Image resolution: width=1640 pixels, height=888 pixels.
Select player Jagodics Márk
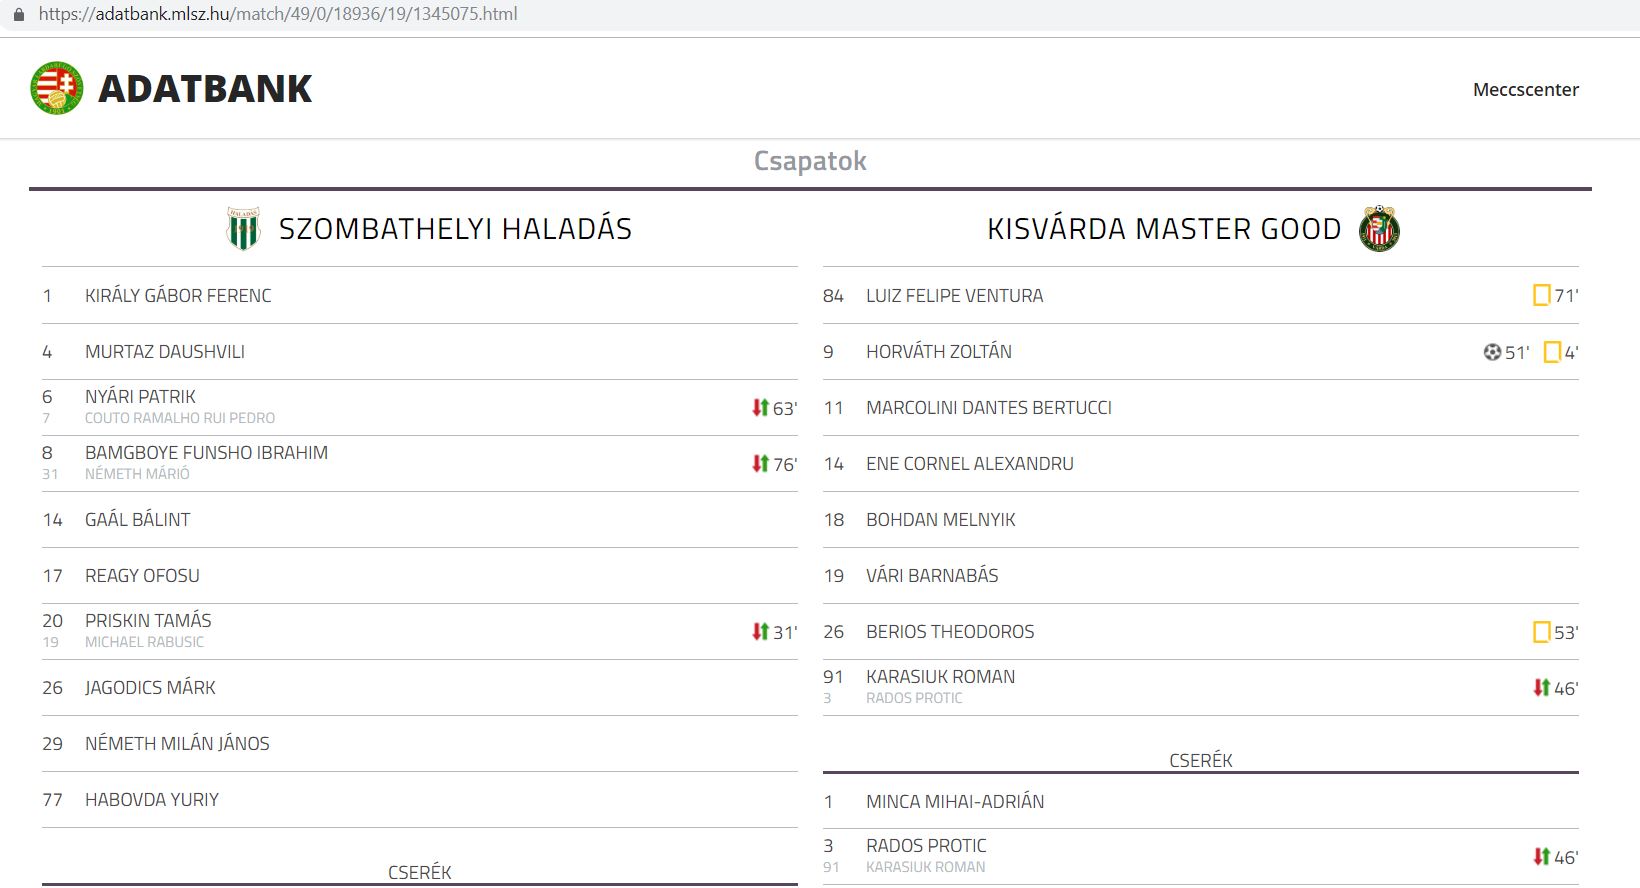click(150, 687)
